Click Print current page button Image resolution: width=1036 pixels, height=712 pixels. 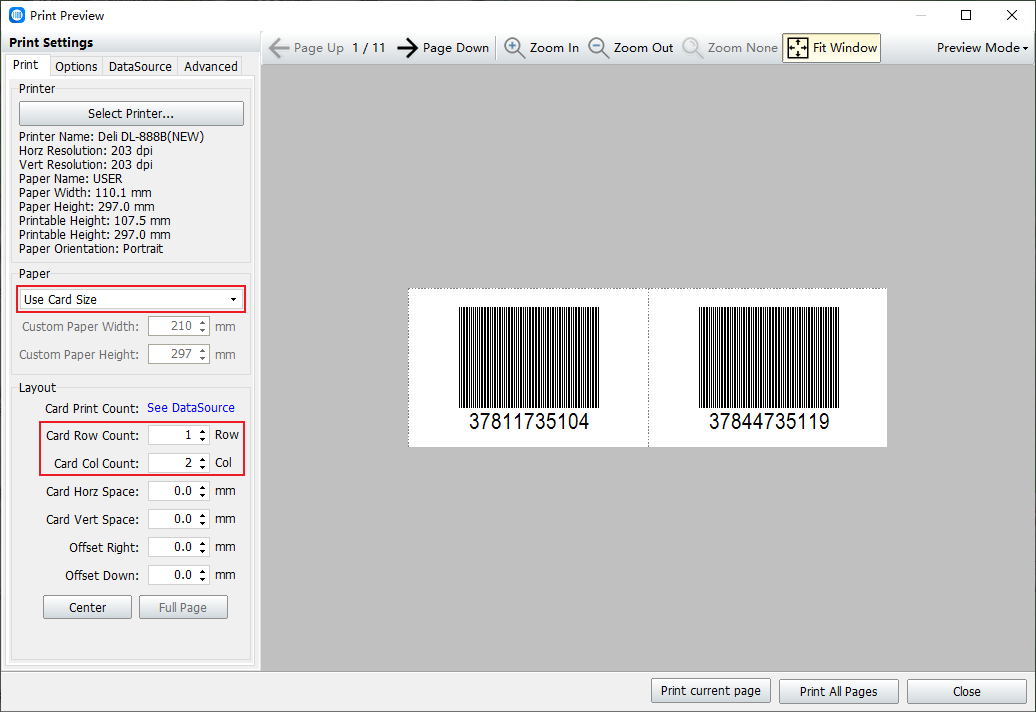[711, 691]
